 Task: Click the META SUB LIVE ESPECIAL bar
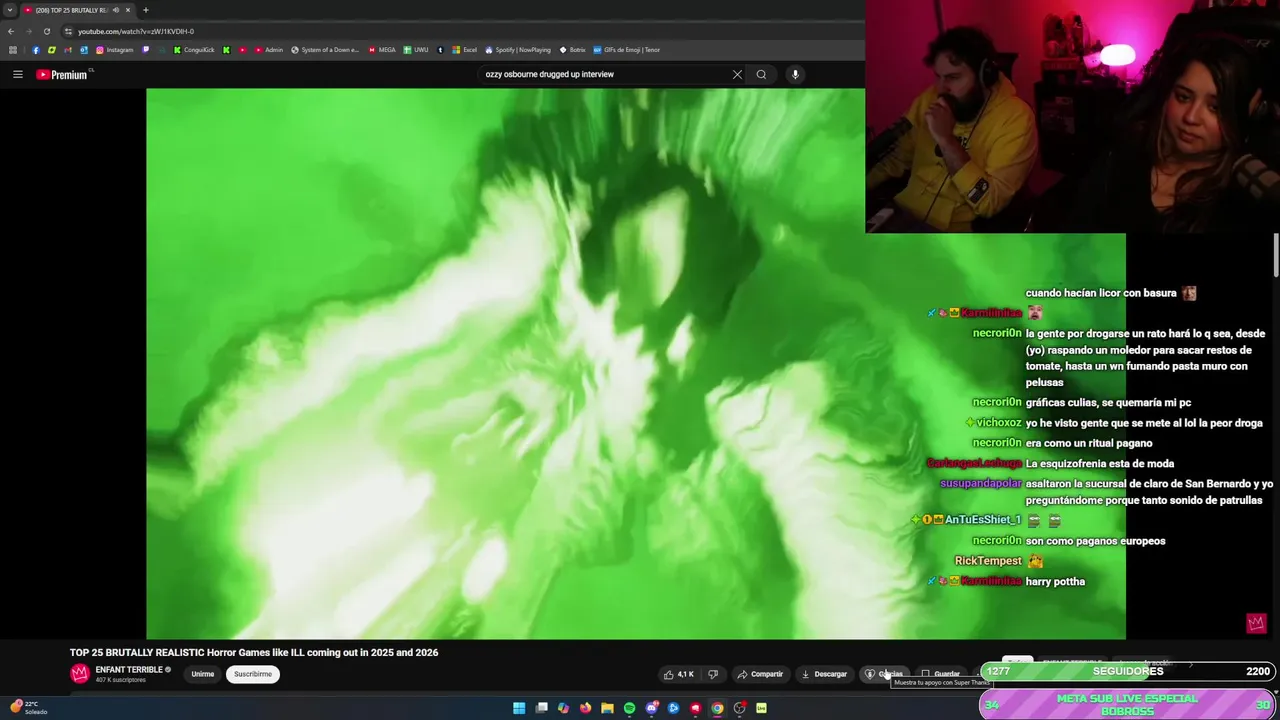[x=1128, y=704]
